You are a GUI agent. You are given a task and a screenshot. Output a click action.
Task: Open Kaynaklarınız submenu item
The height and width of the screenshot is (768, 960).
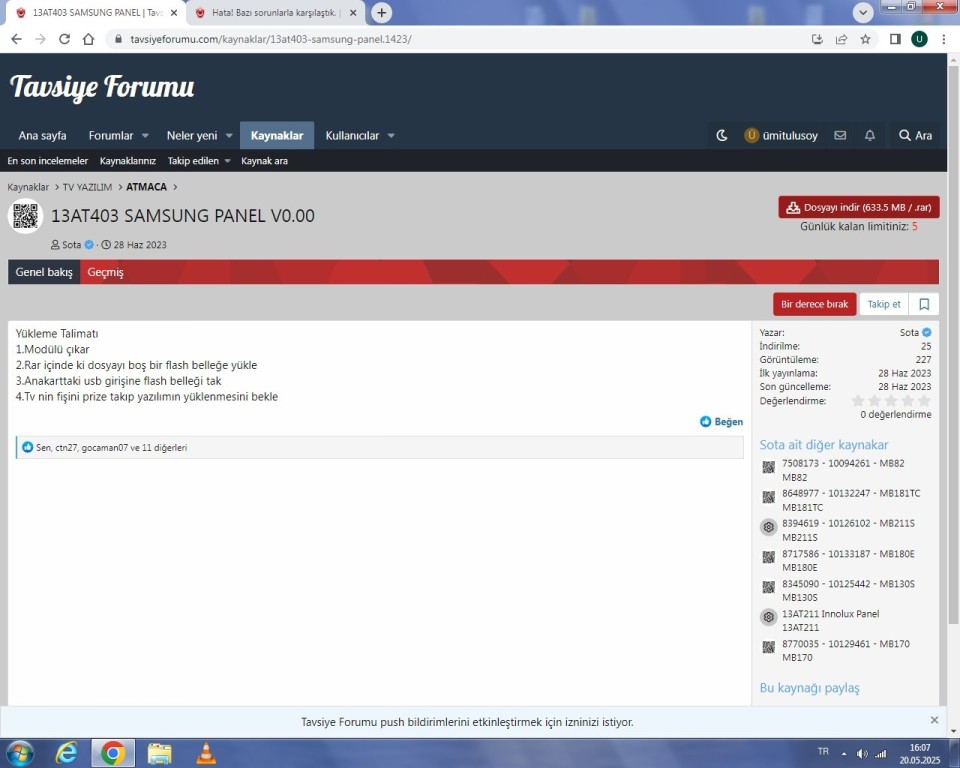point(128,161)
